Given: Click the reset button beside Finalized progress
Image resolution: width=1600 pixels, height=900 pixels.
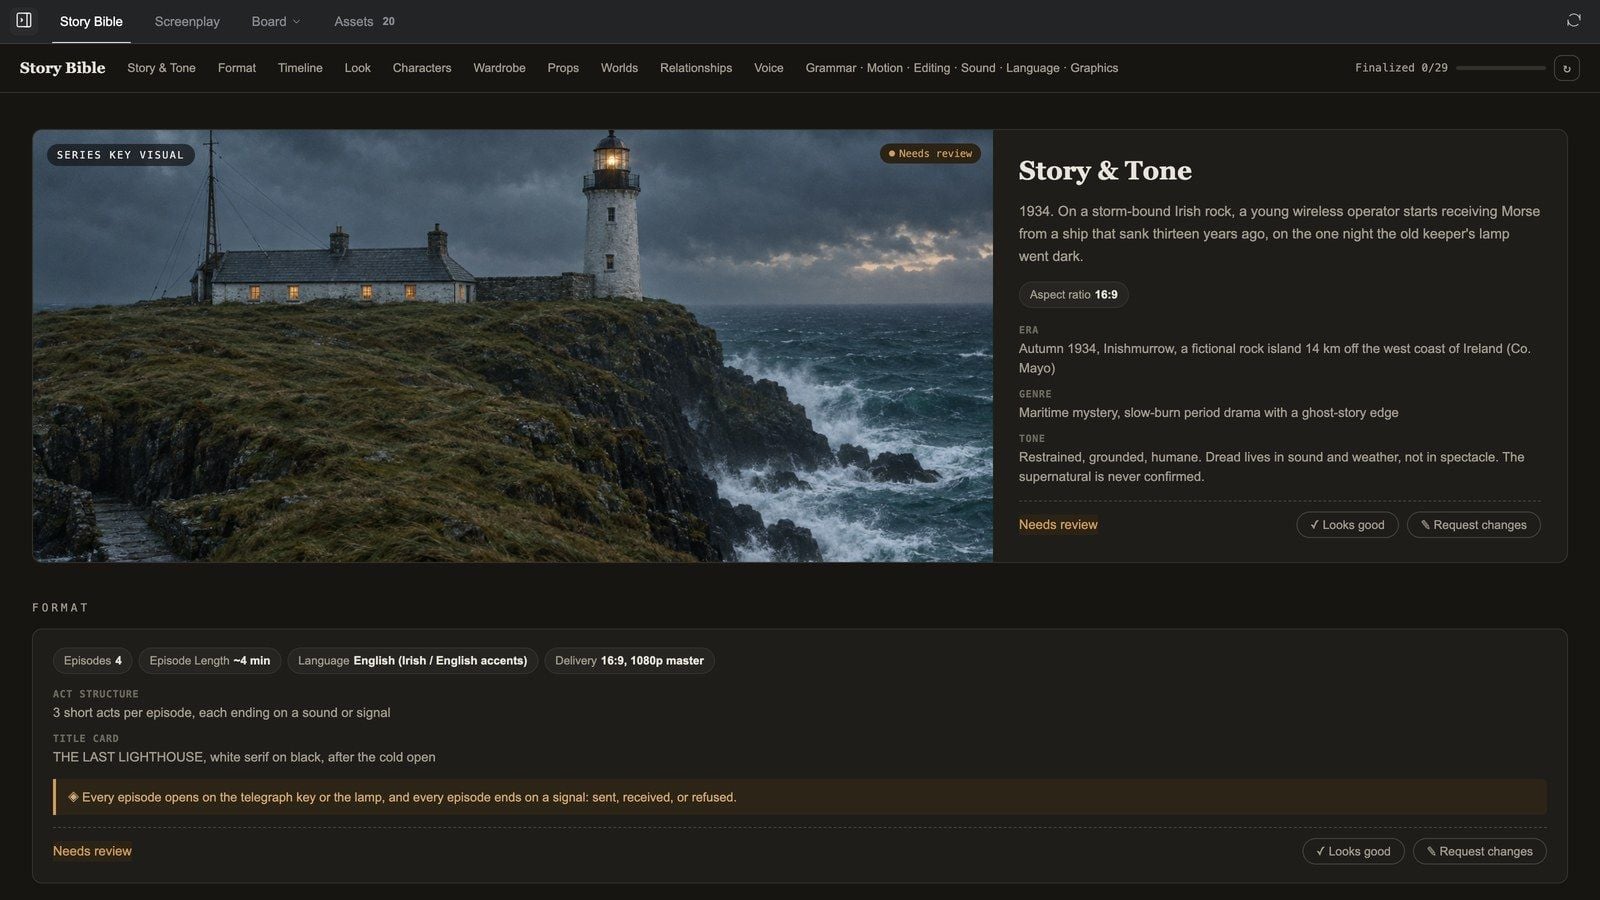Looking at the screenshot, I should 1566,68.
